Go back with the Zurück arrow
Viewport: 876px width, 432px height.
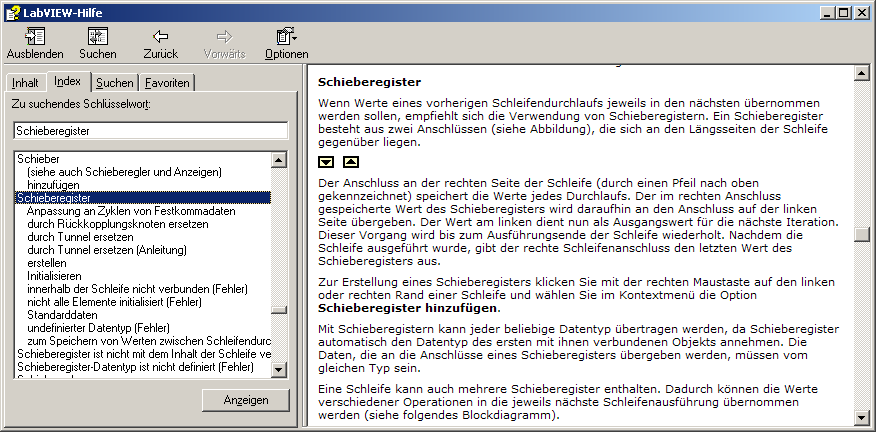pyautogui.click(x=160, y=37)
